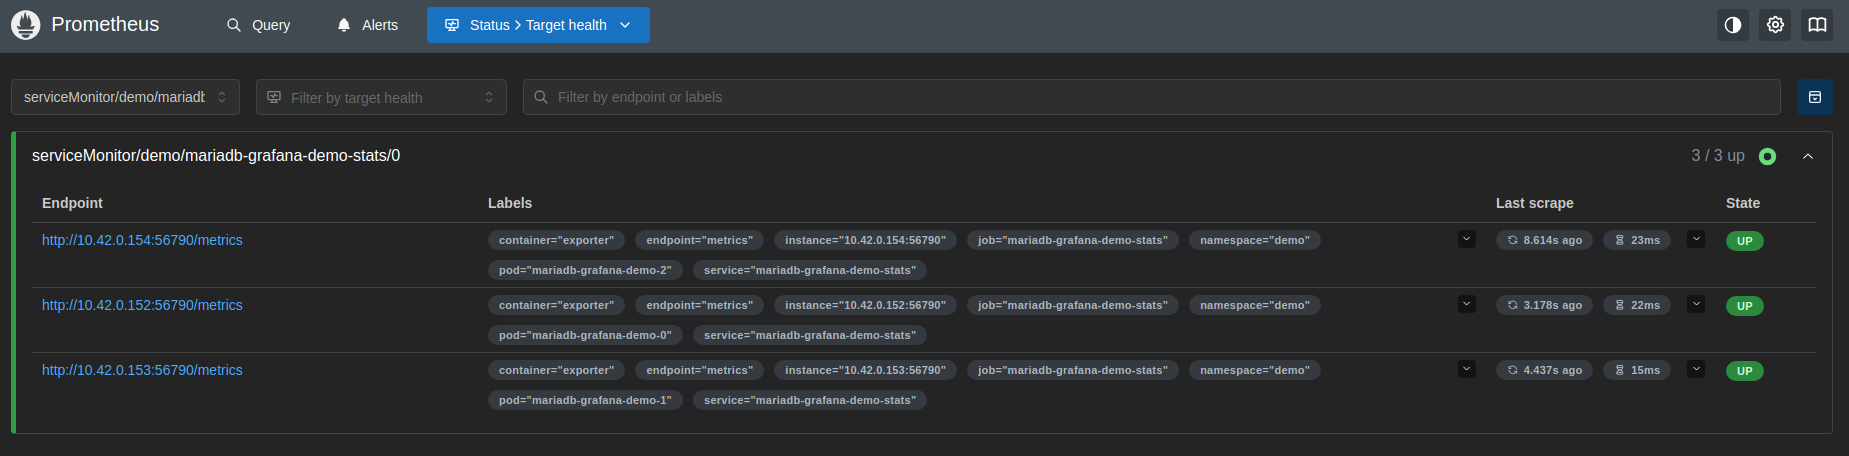The width and height of the screenshot is (1849, 456).
Task: Open endpoint http://10.42.0.154:56790/metrics
Action: pyautogui.click(x=142, y=240)
